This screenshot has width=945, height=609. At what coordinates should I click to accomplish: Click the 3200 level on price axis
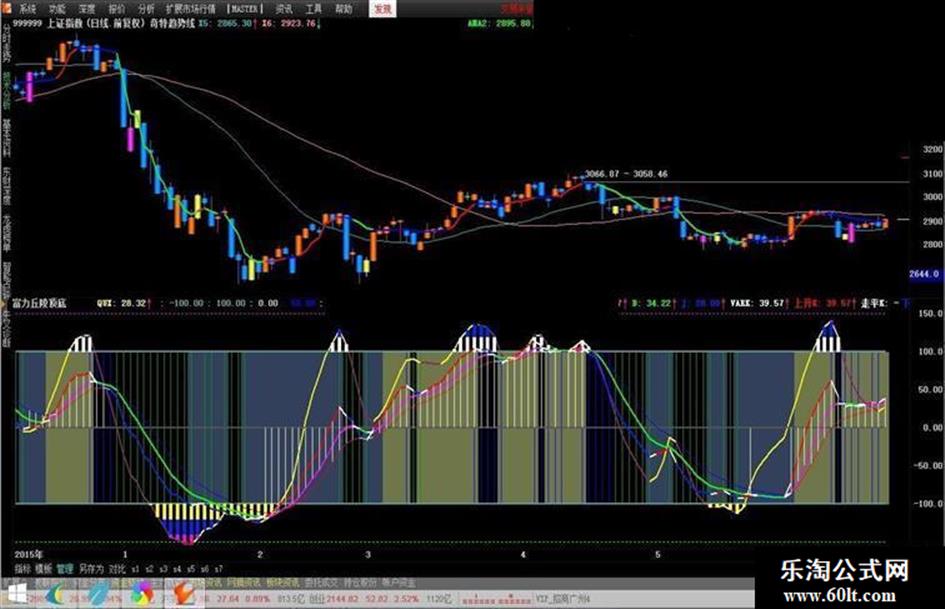(x=932, y=149)
